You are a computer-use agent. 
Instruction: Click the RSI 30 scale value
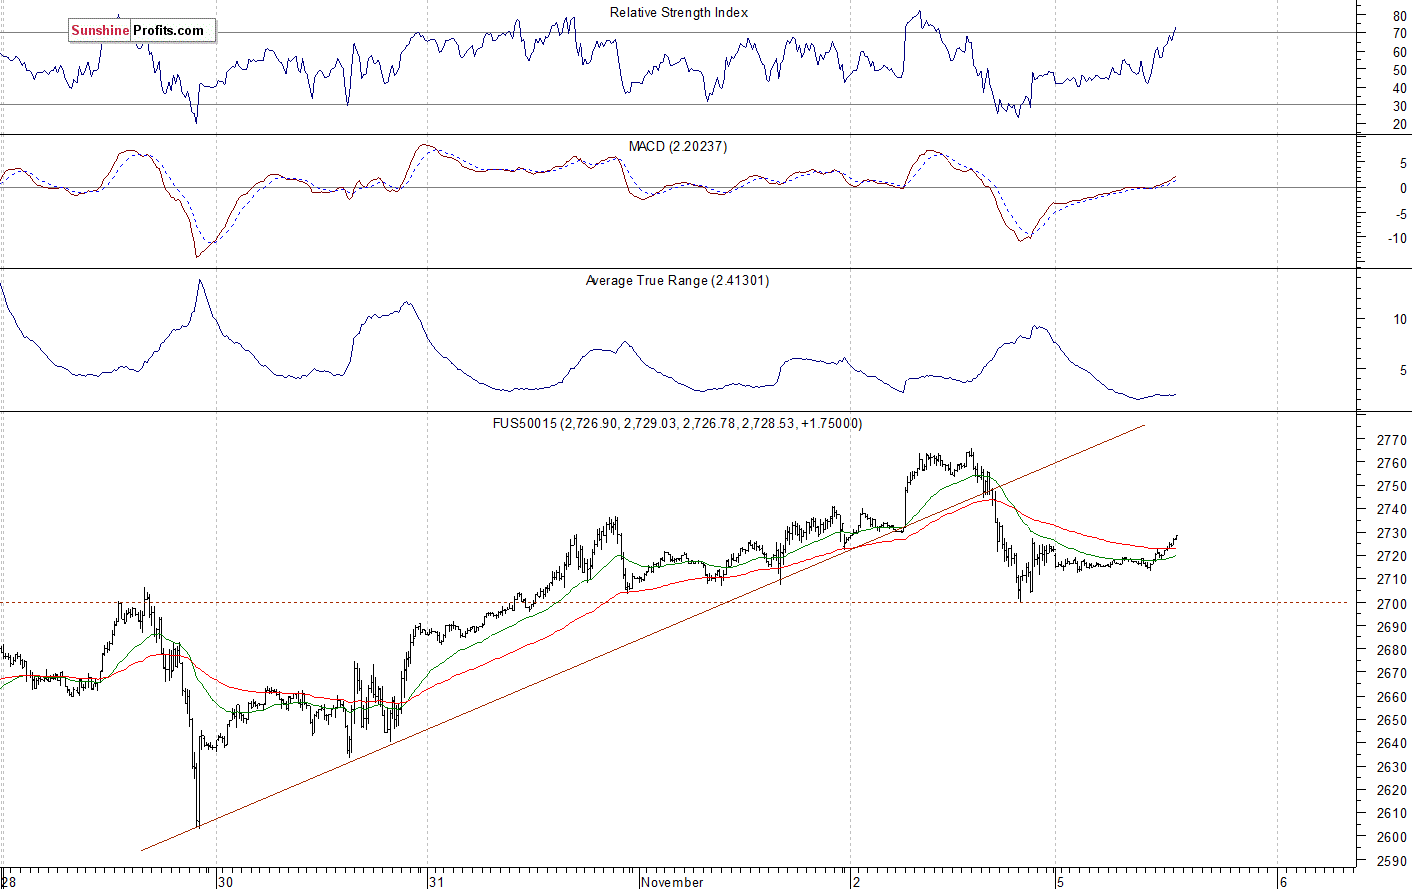pyautogui.click(x=1400, y=107)
